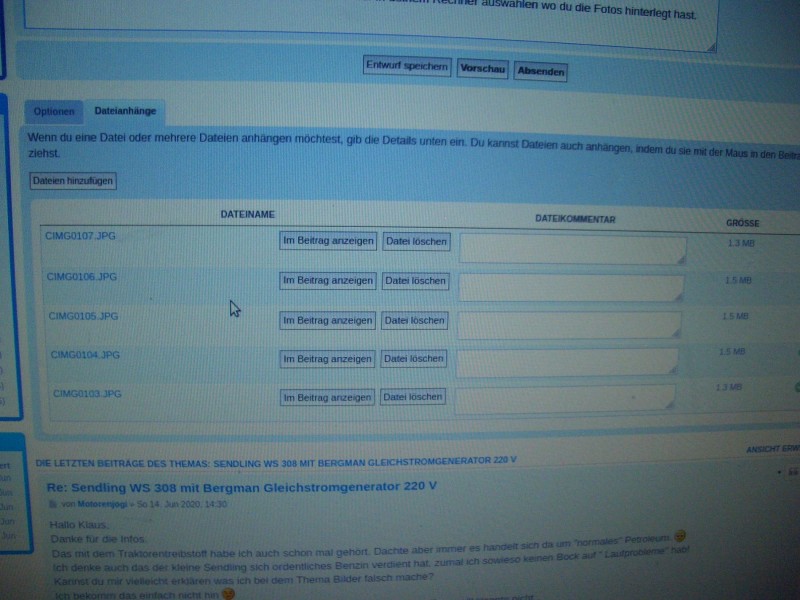Click Im Beitrag anzeigen for CIMG0105.JPG
The height and width of the screenshot is (600, 800).
pos(327,320)
